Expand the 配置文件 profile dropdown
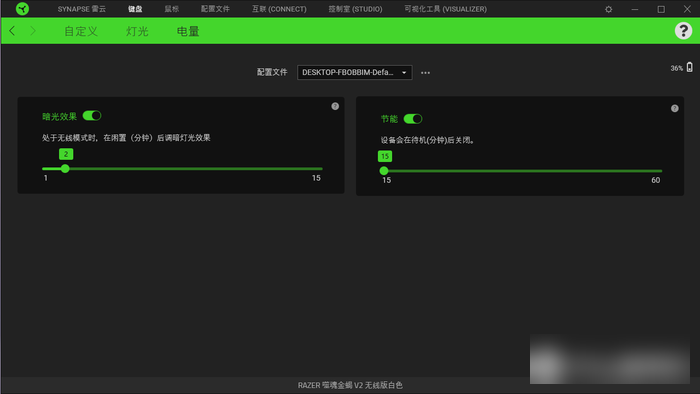The height and width of the screenshot is (394, 700). point(354,72)
